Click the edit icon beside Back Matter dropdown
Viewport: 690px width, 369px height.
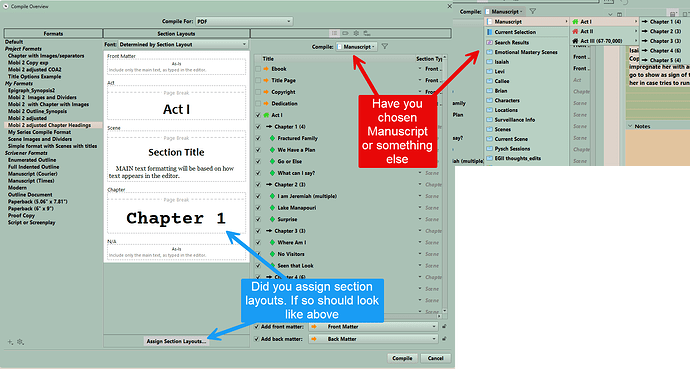click(444, 339)
